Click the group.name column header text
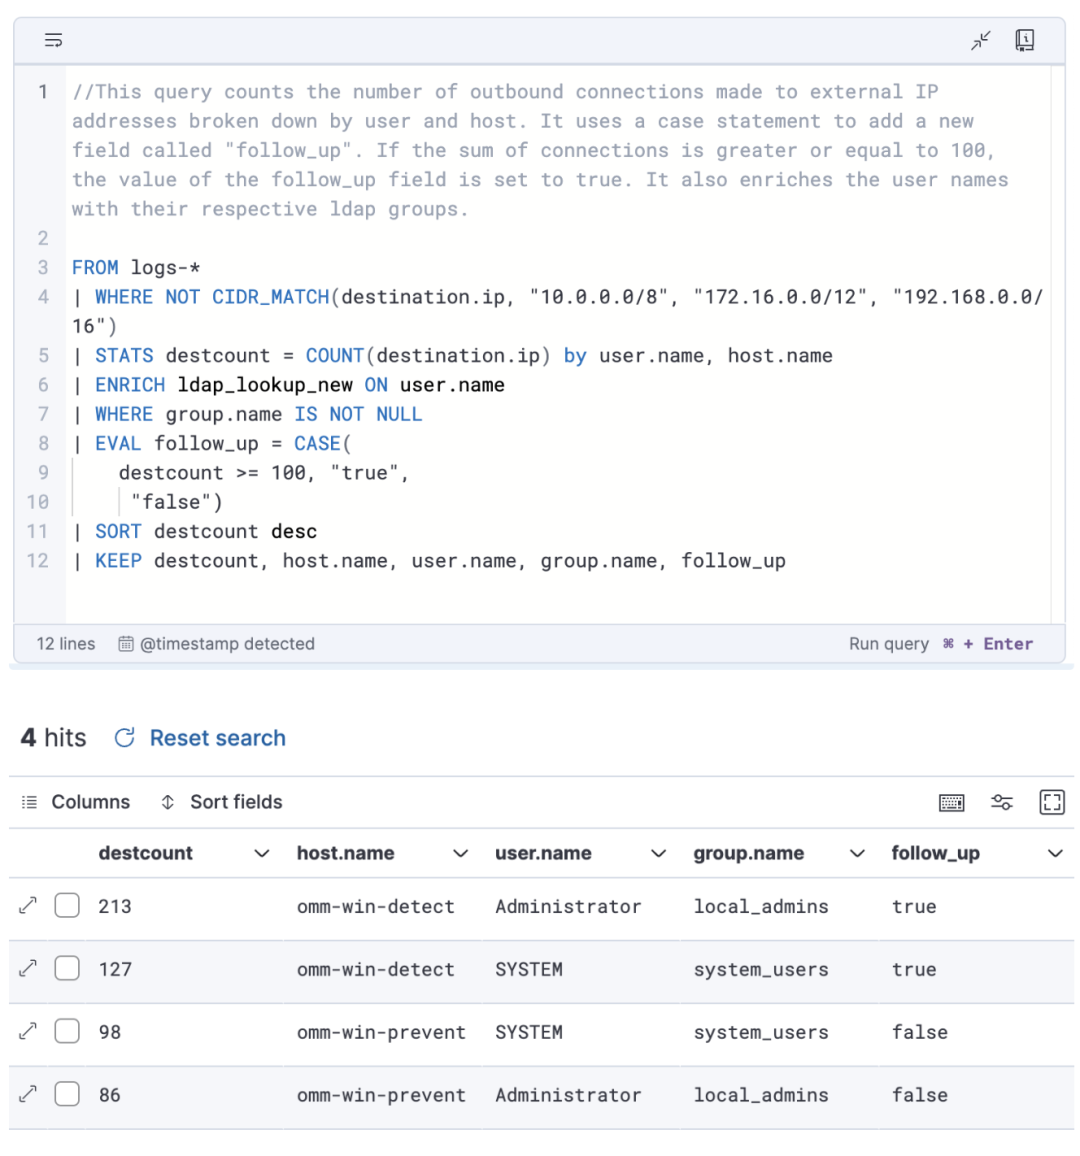Image resolution: width=1080 pixels, height=1156 pixels. (x=748, y=853)
